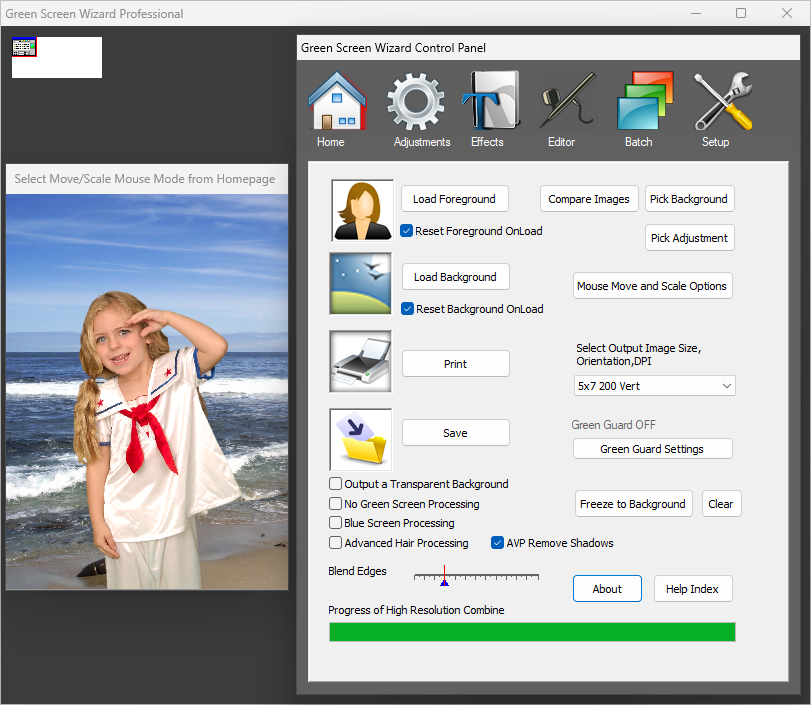Open Mouse Move and Scale Options
The image size is (811, 705).
(x=652, y=285)
